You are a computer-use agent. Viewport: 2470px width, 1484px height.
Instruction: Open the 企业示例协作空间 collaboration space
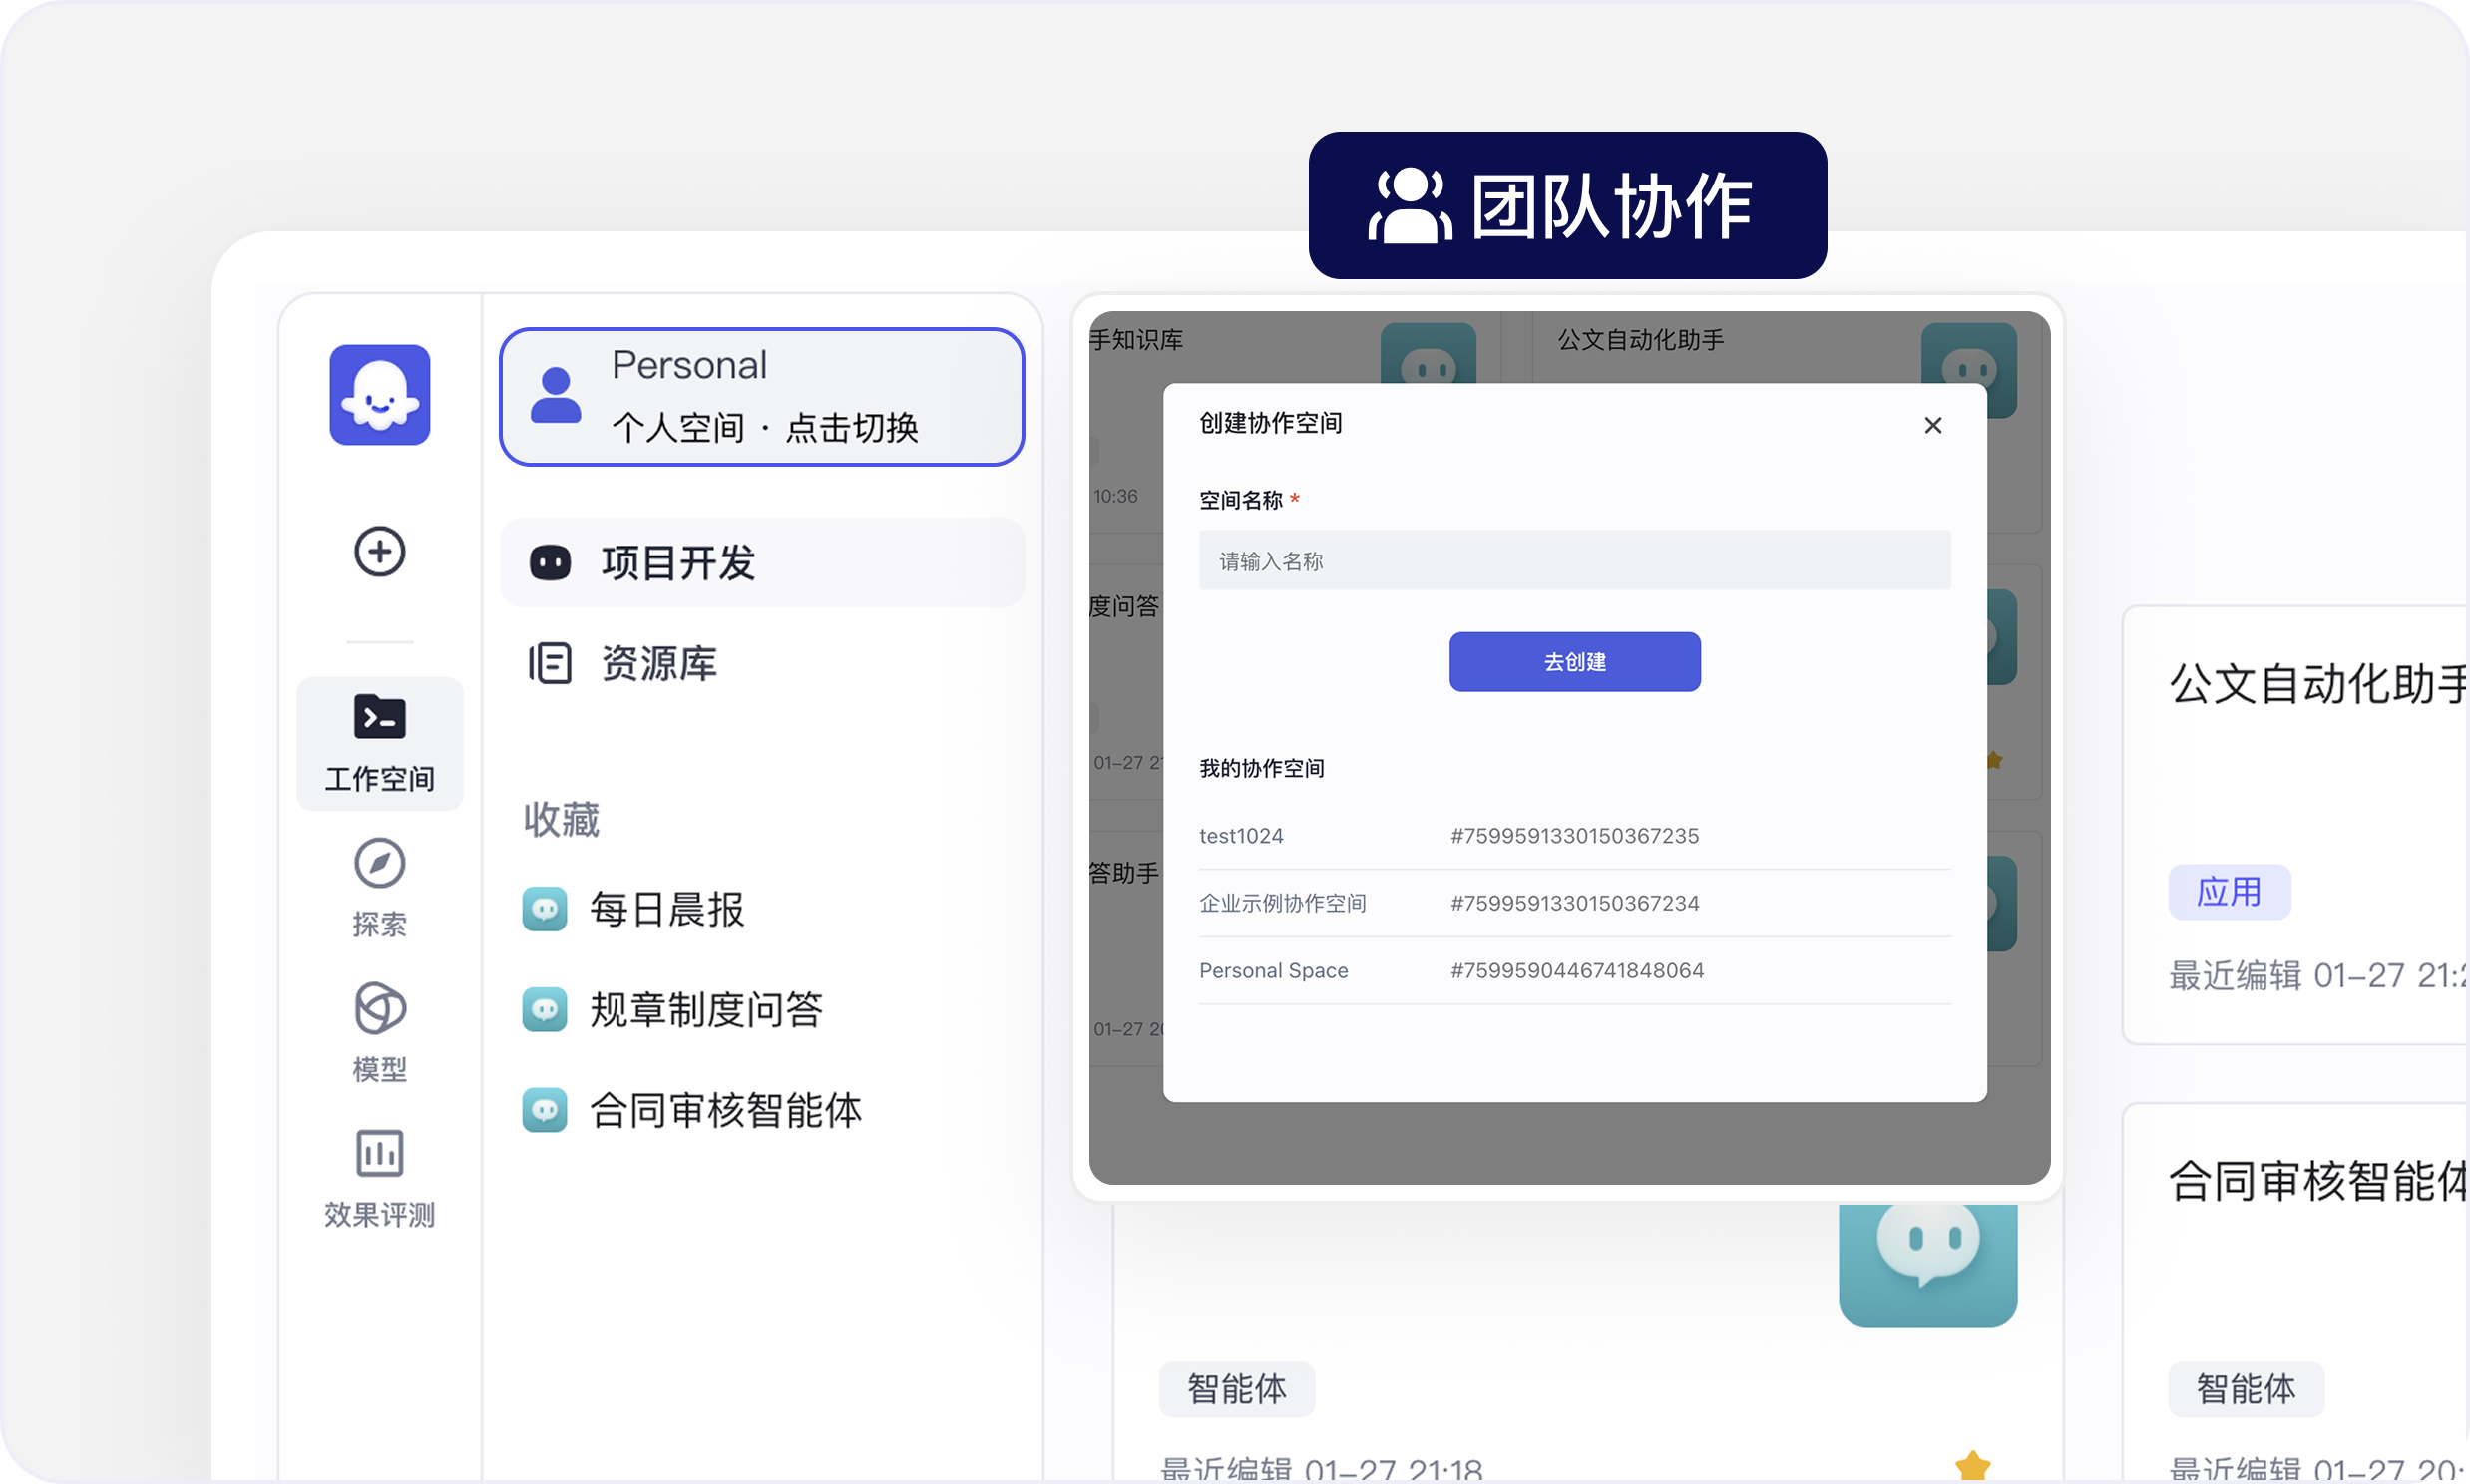click(1283, 902)
